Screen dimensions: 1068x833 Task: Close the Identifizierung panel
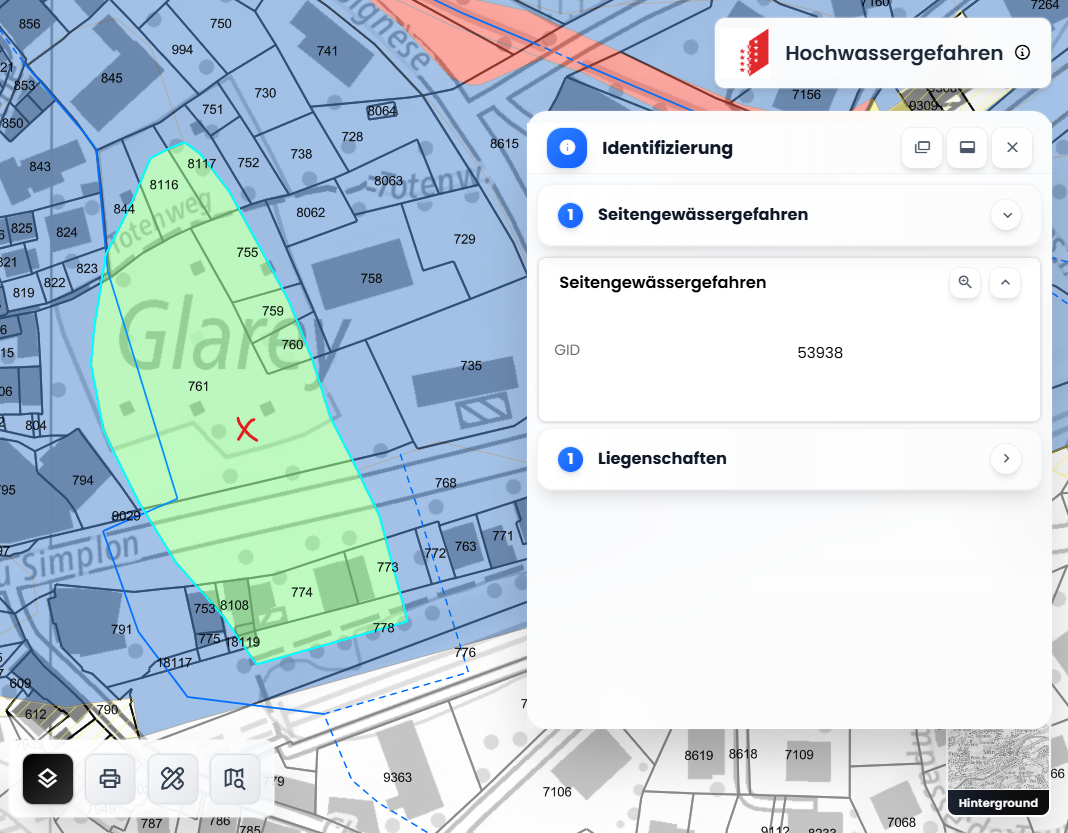click(1012, 148)
